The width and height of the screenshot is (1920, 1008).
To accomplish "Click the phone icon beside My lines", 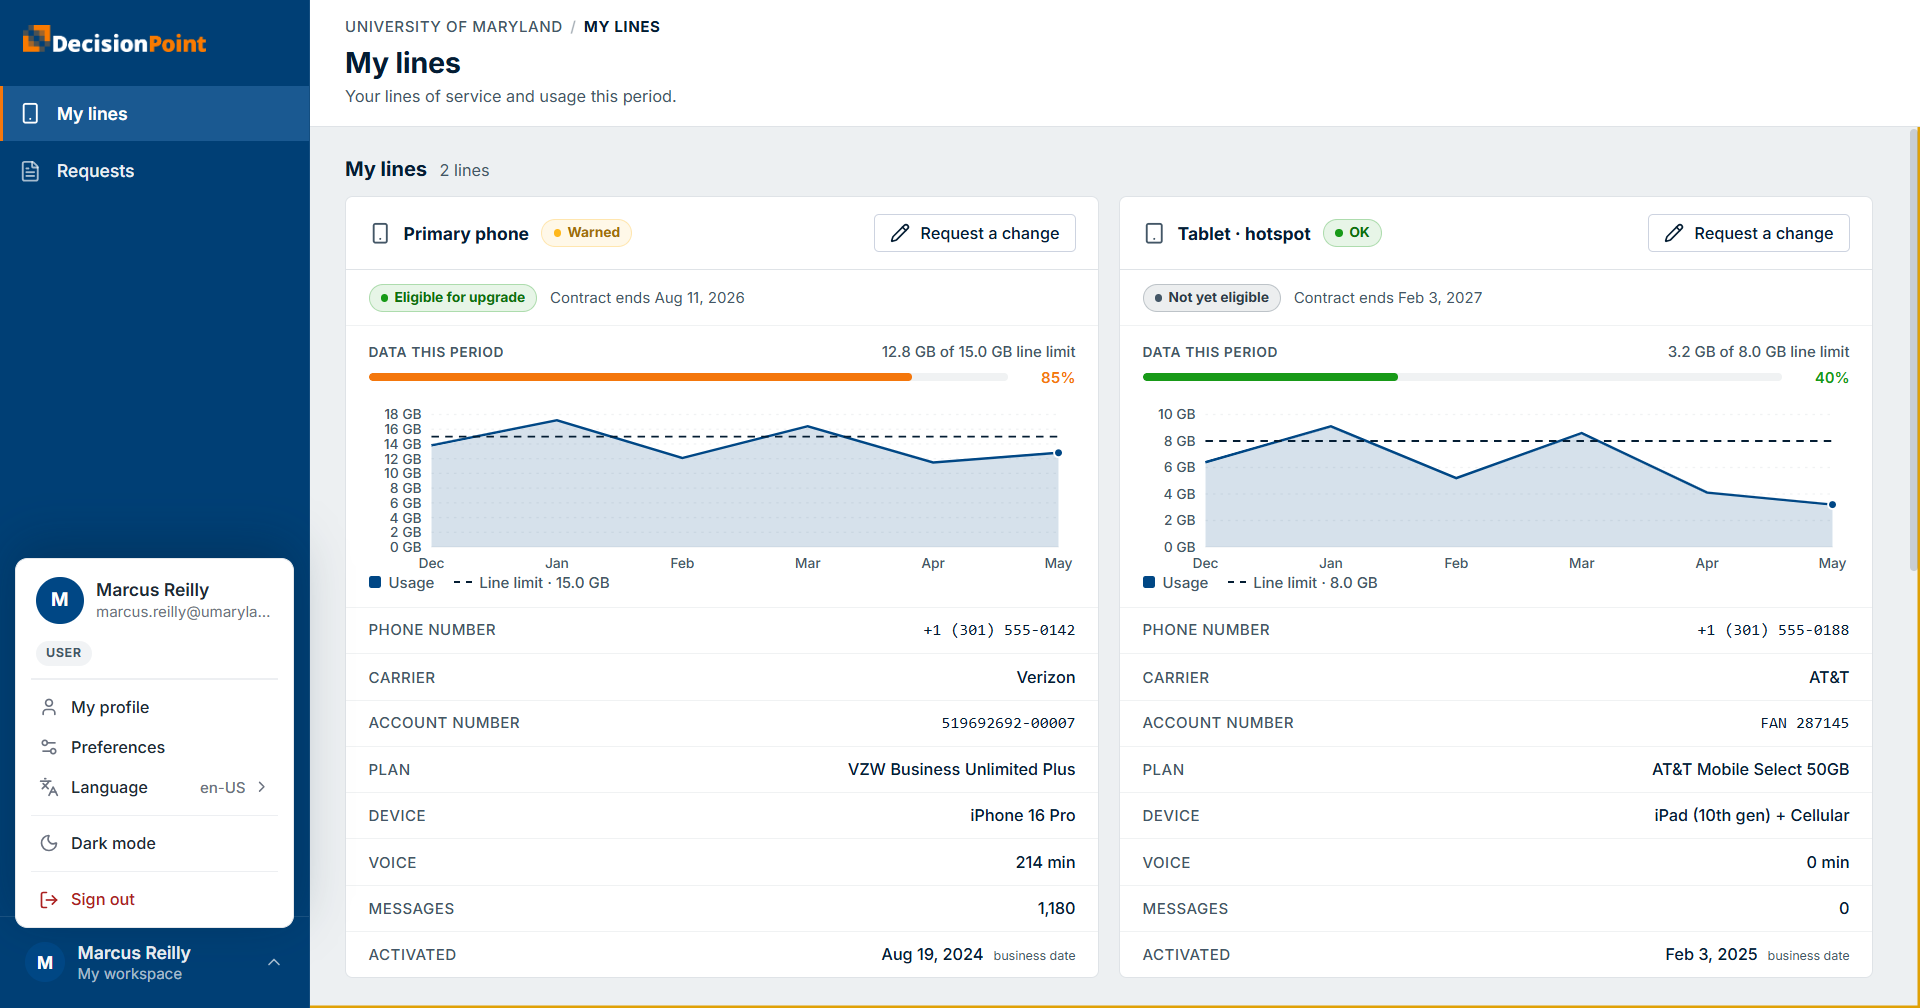I will point(31,114).
